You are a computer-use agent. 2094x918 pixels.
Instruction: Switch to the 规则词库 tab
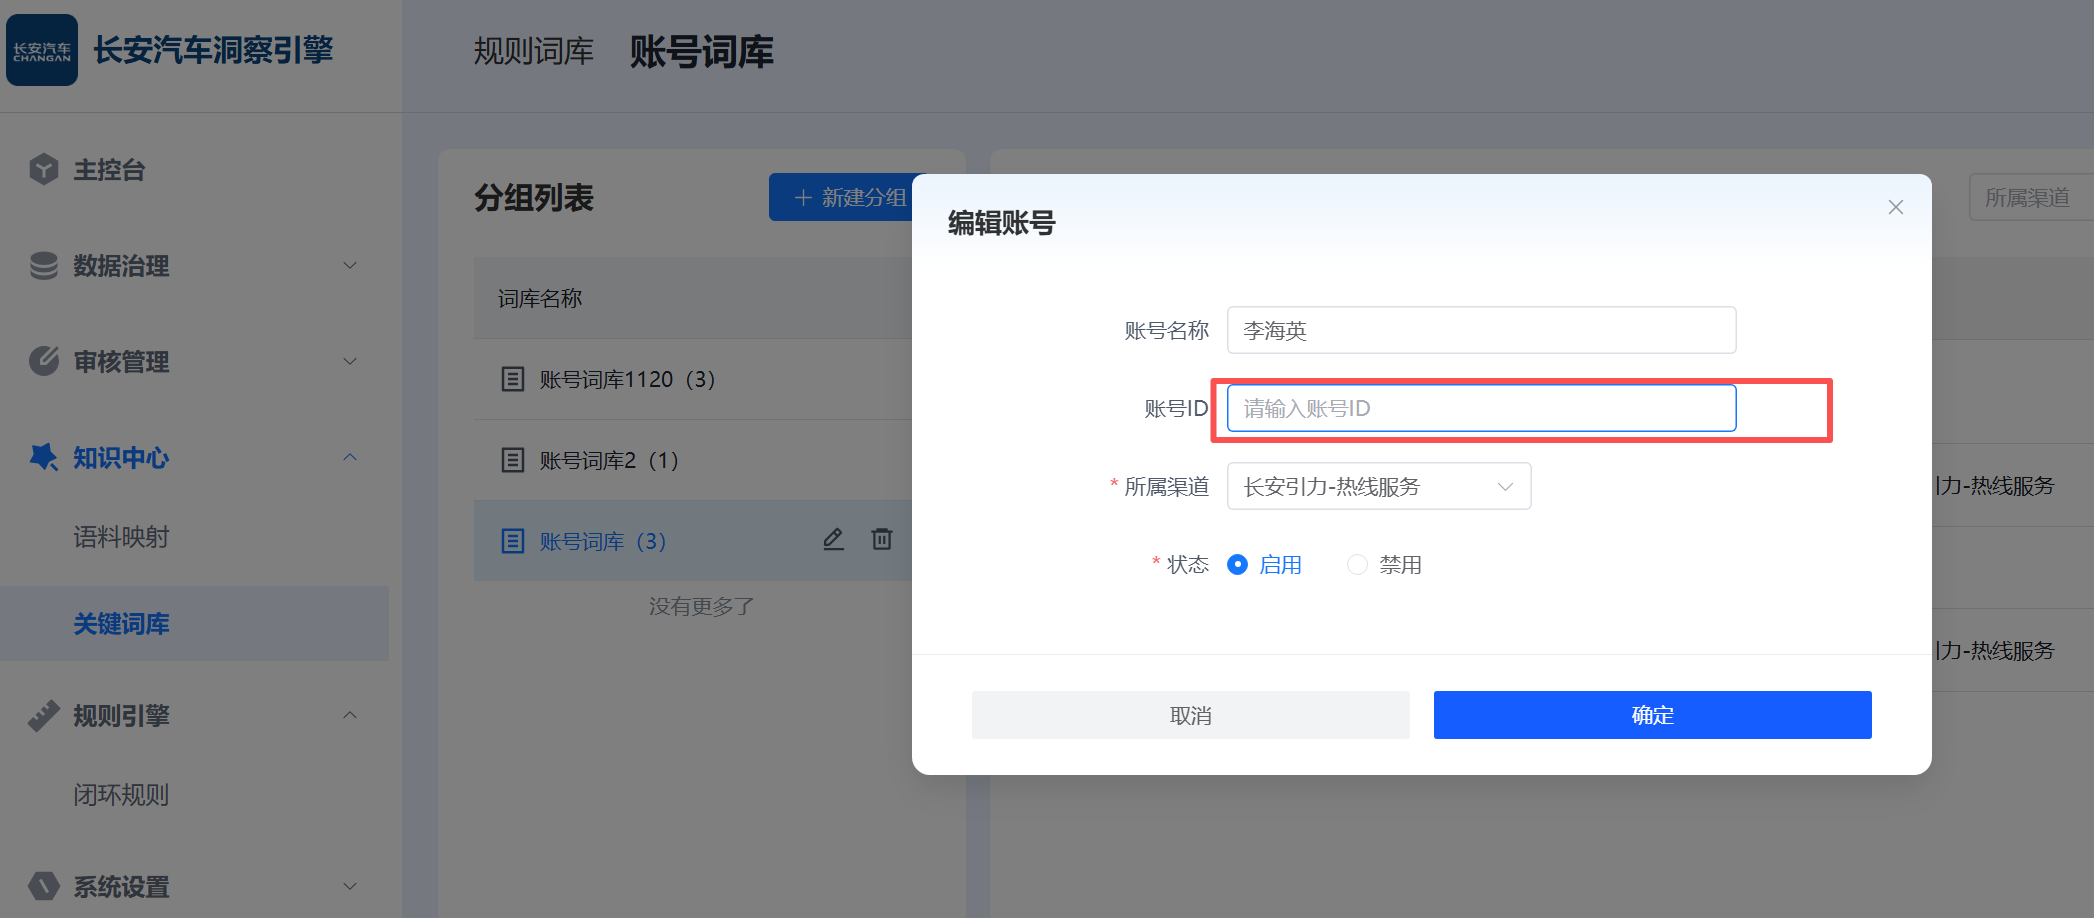point(533,51)
